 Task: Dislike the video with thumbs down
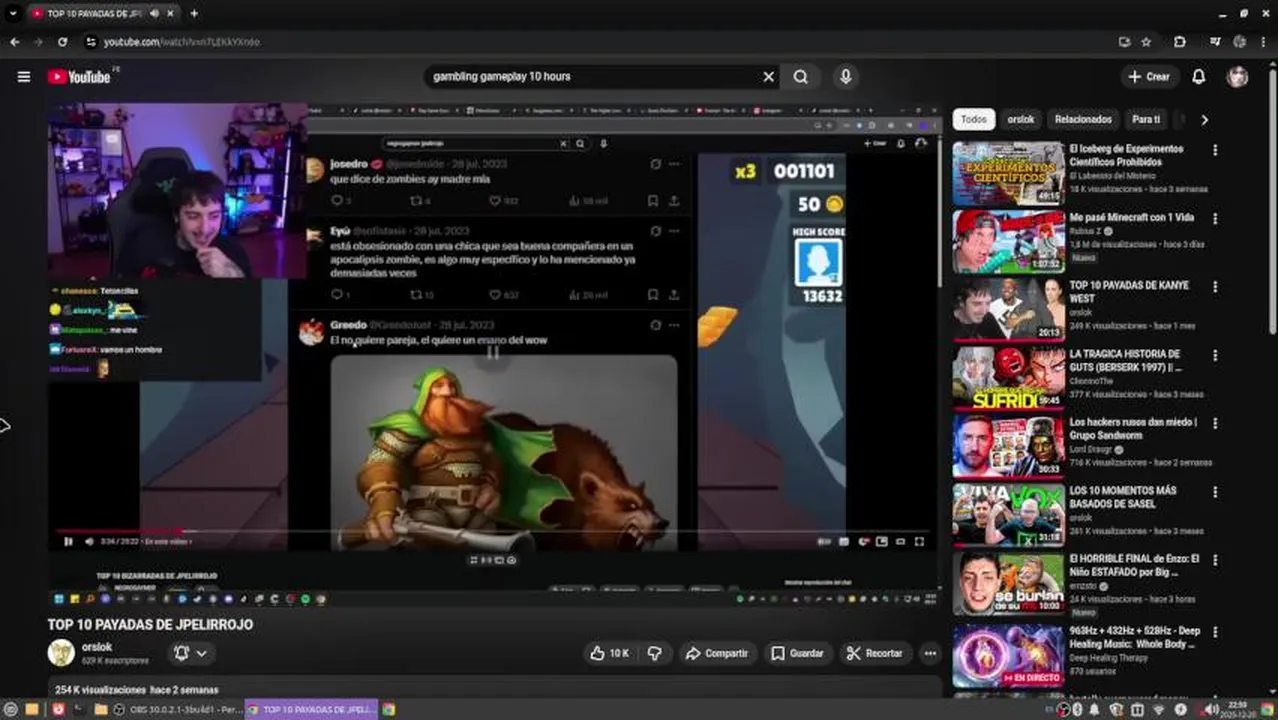[x=655, y=653]
